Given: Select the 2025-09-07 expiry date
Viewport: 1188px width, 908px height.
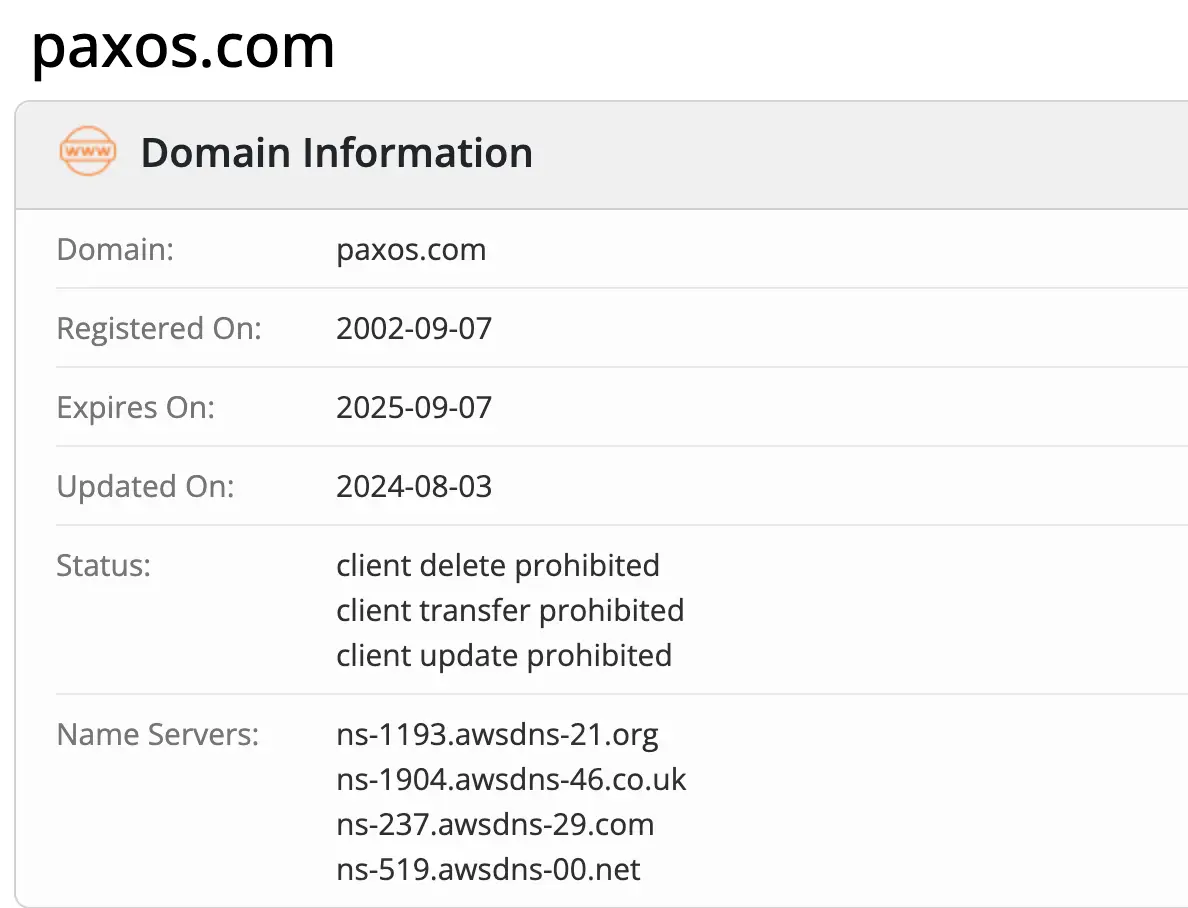Looking at the screenshot, I should (x=414, y=408).
